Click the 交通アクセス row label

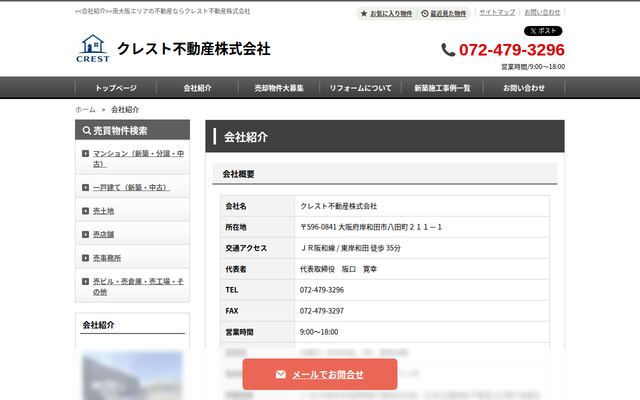pyautogui.click(x=246, y=248)
